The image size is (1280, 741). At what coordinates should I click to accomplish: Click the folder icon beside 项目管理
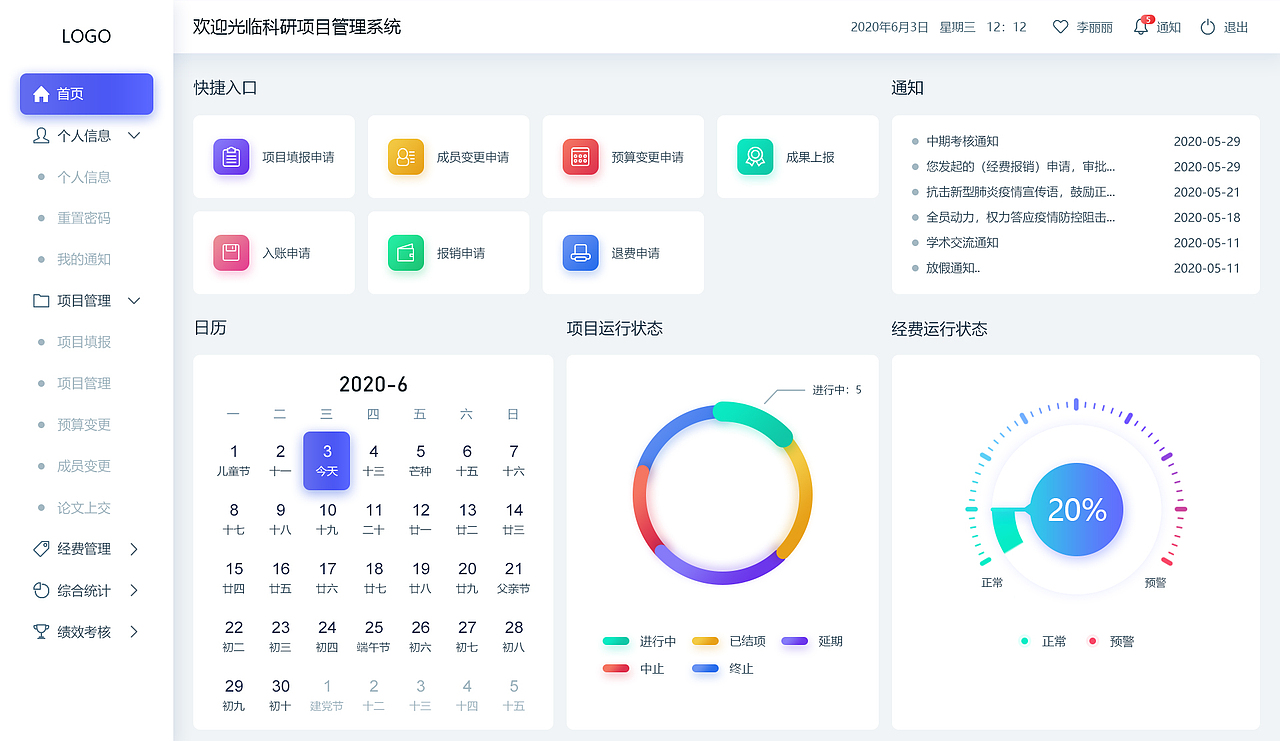41,300
